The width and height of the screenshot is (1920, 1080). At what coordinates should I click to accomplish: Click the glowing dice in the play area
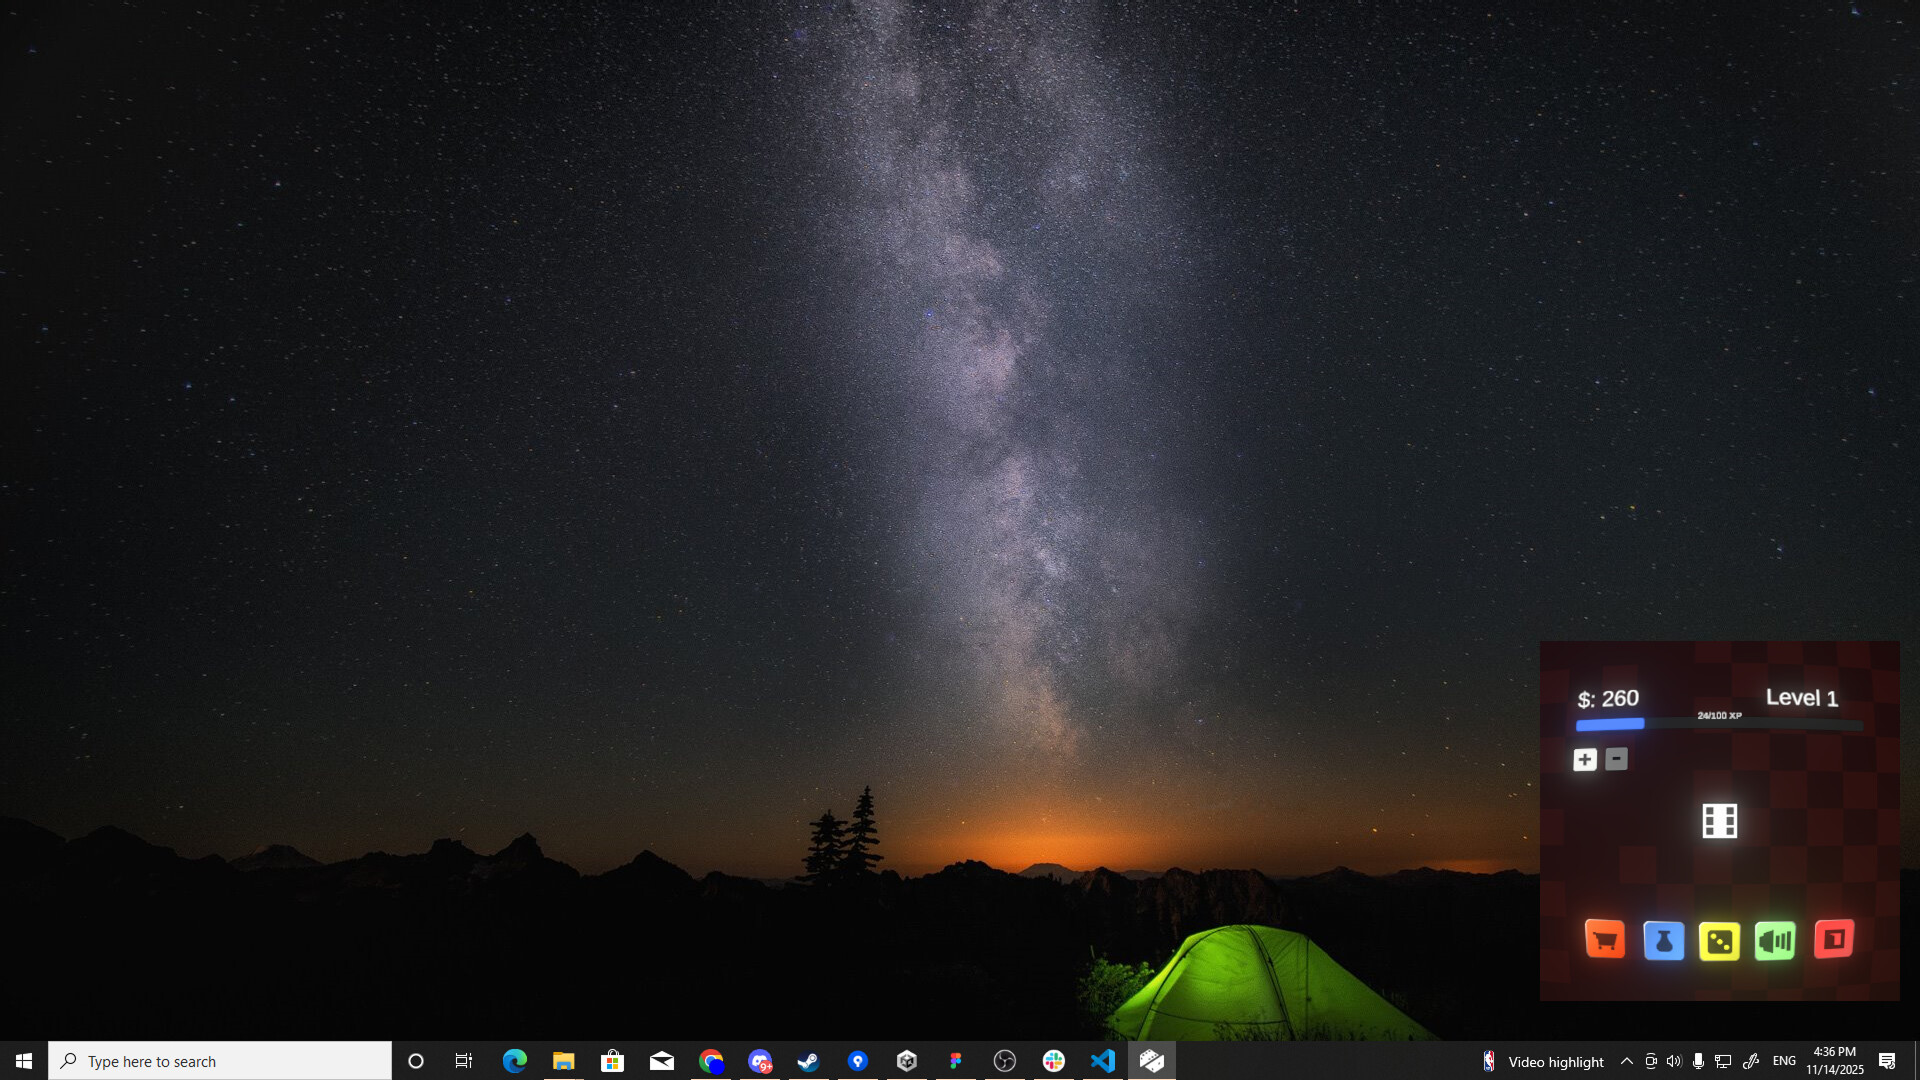1720,820
